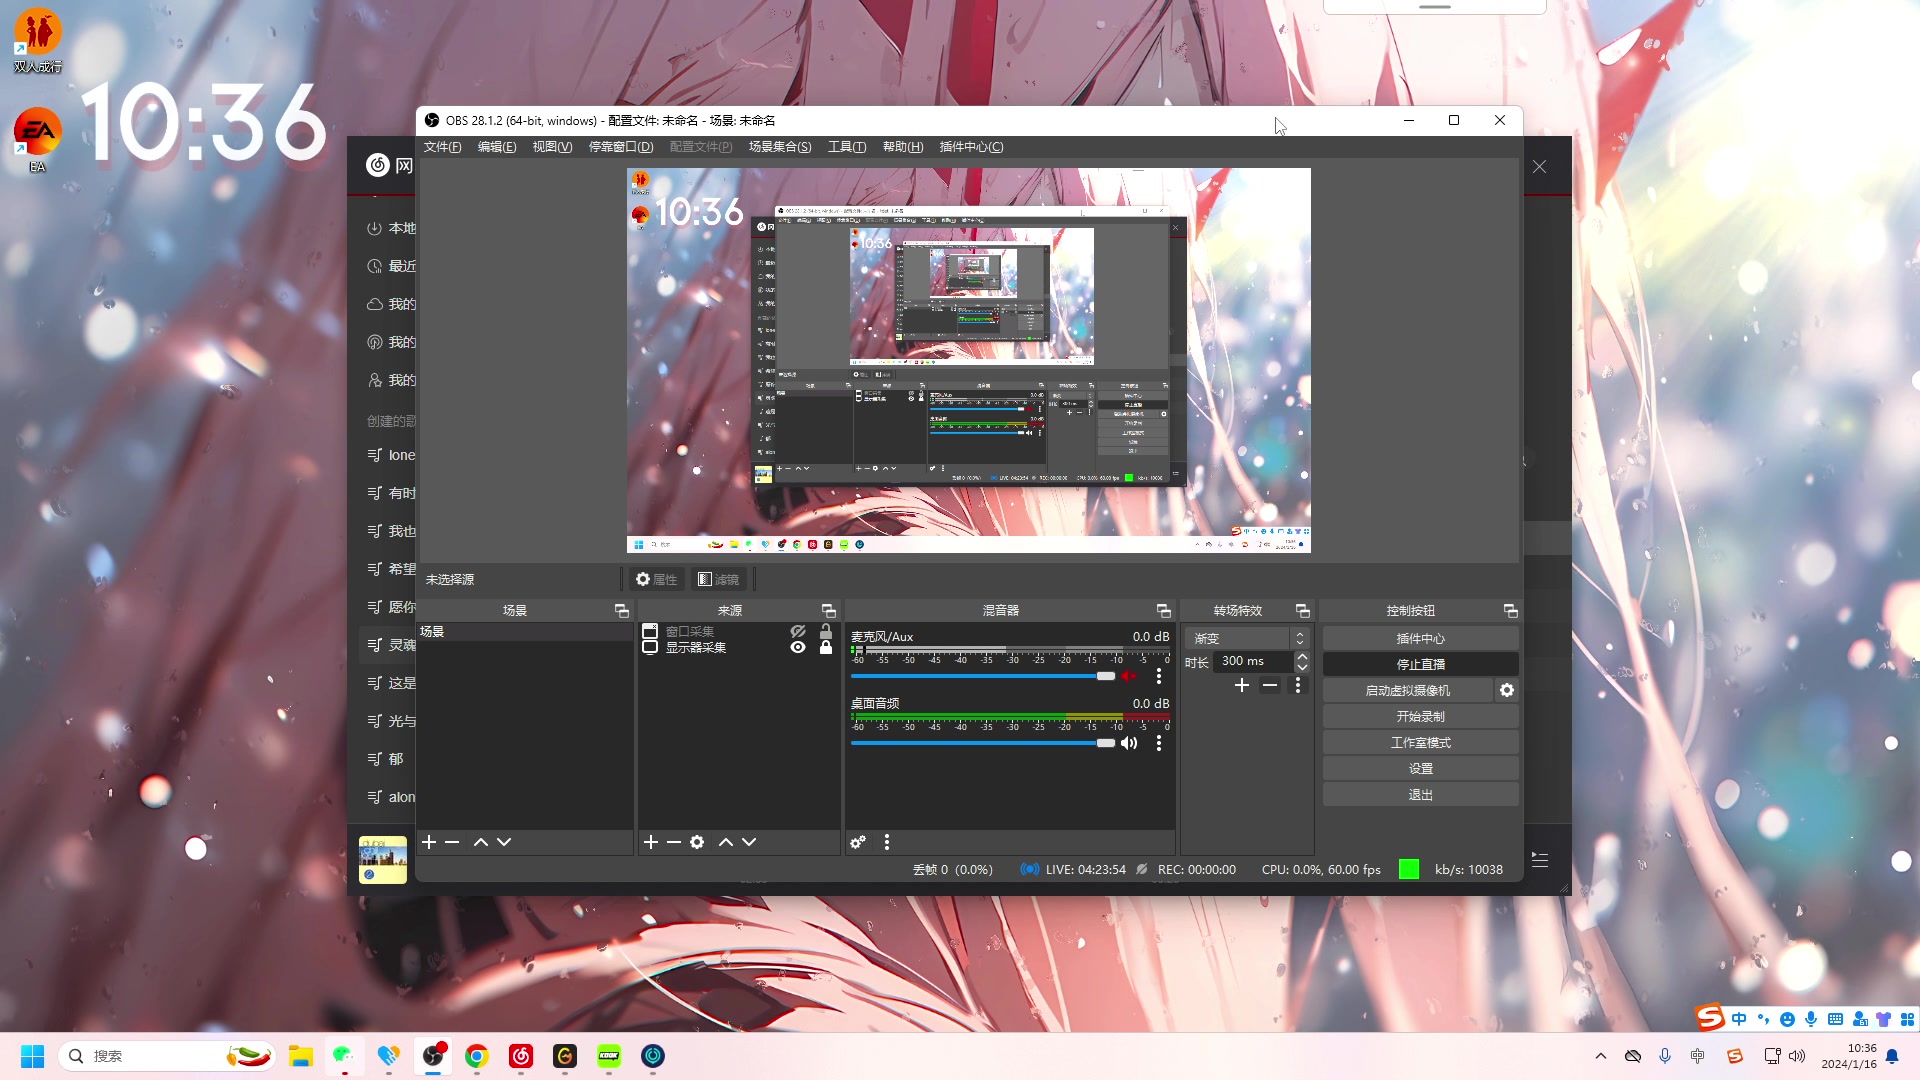Open NetEase Cloud Music taskbar icon
1920x1080 pixels.
520,1056
